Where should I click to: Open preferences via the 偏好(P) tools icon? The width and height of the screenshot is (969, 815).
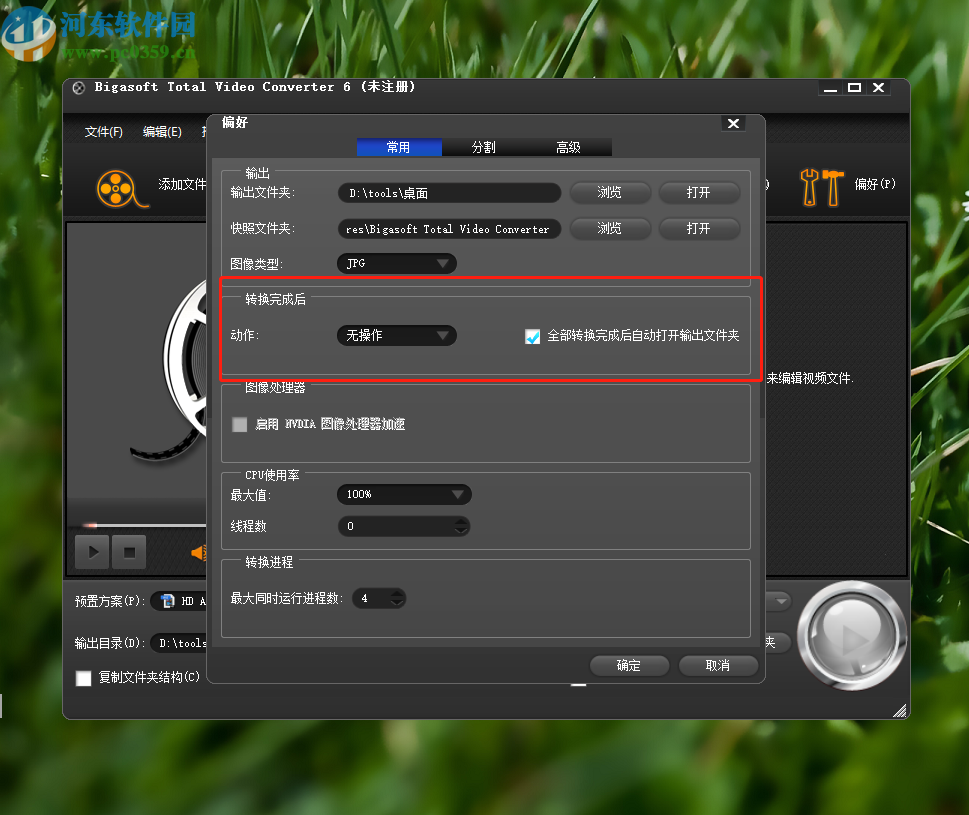pyautogui.click(x=822, y=186)
